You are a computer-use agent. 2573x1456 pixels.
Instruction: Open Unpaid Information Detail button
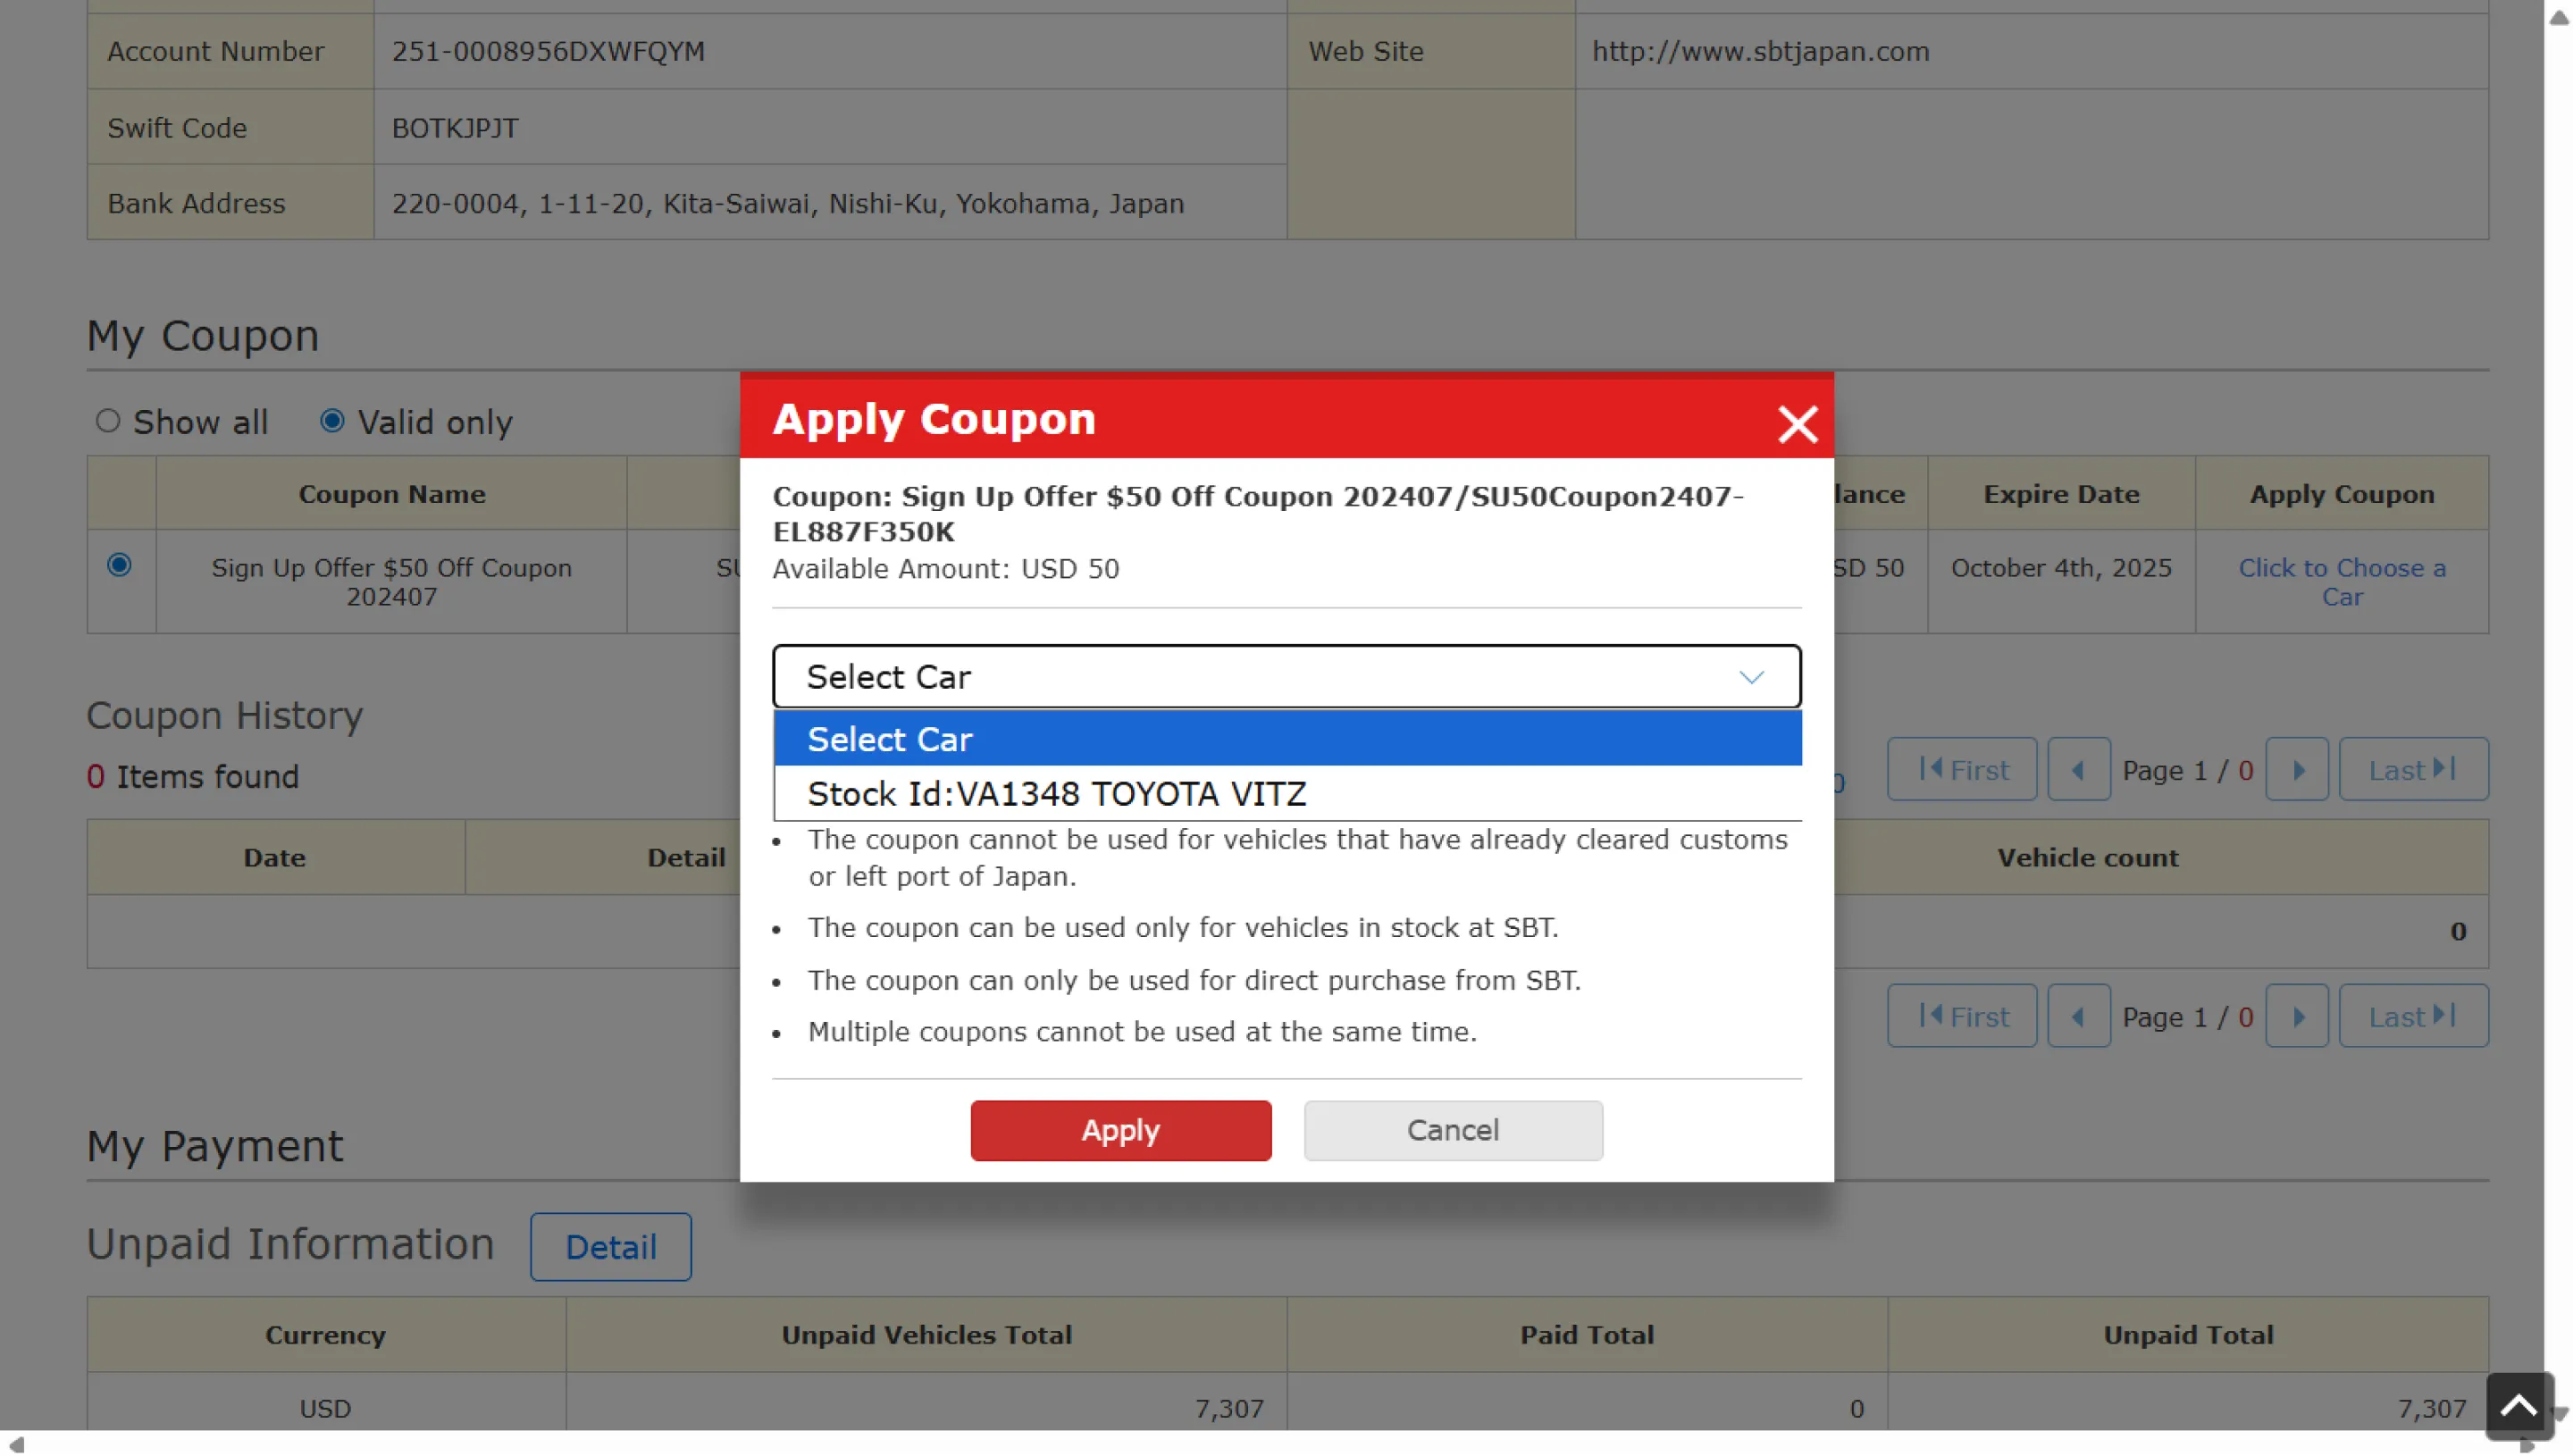point(610,1247)
